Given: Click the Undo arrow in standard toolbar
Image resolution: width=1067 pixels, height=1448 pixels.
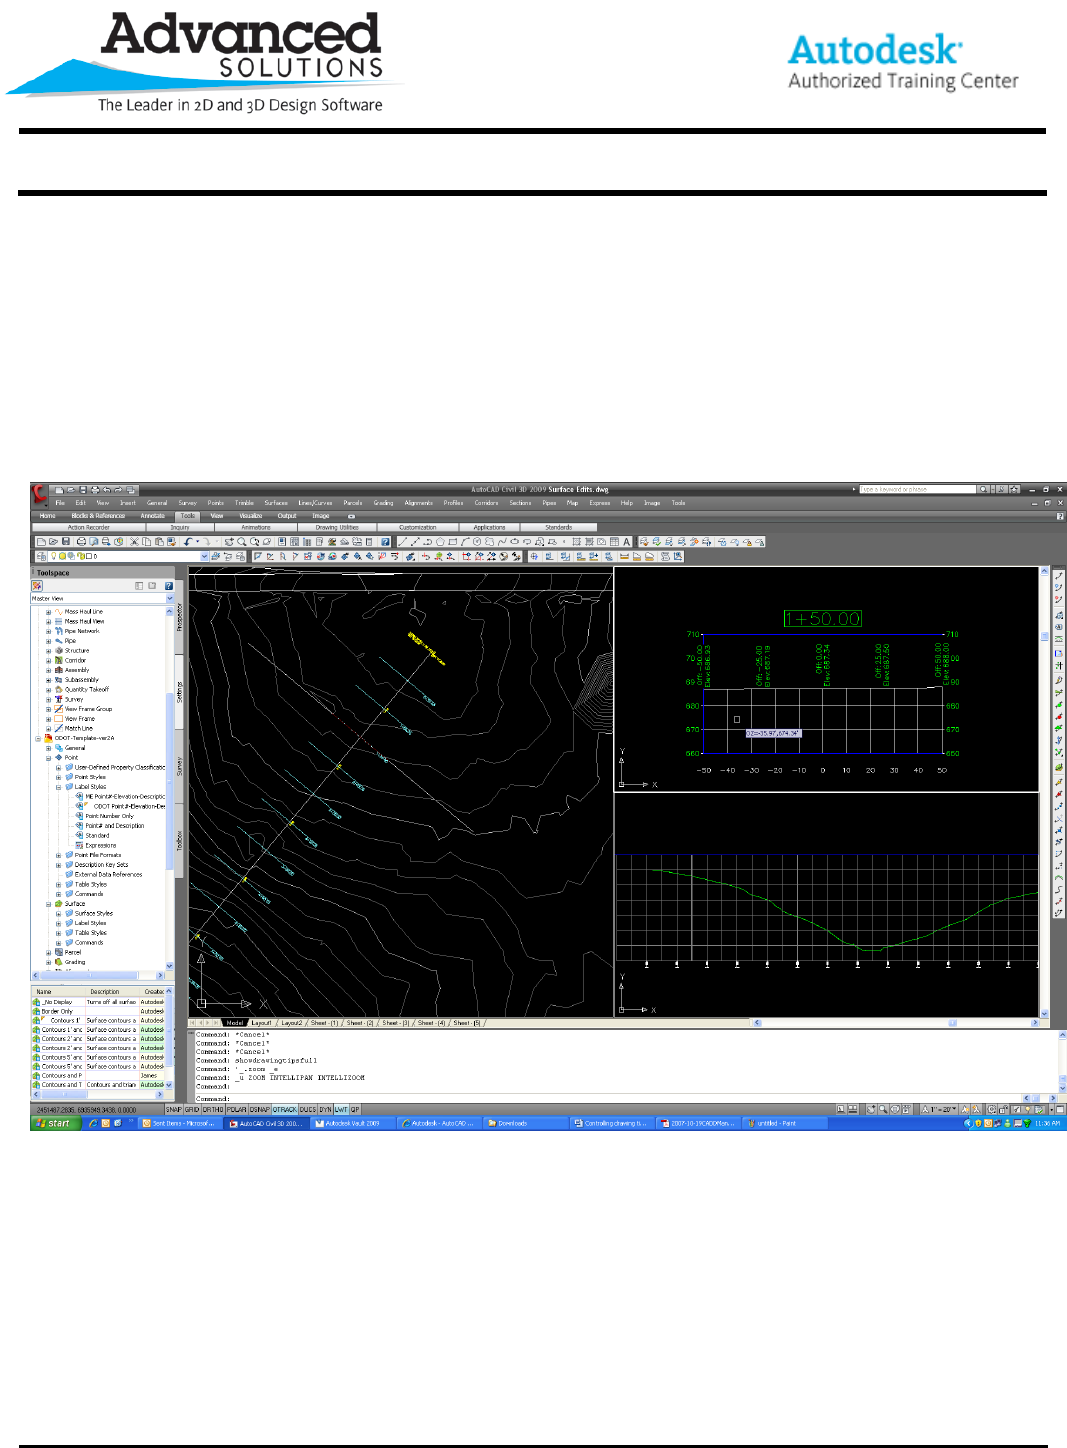Looking at the screenshot, I should tap(187, 542).
